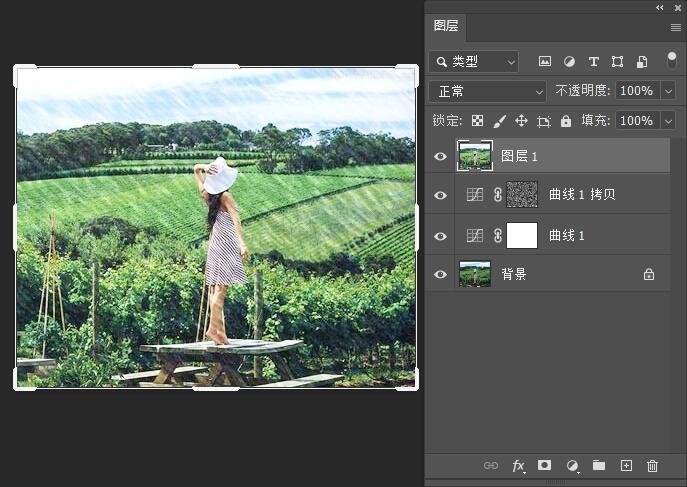Viewport: 687px width, 487px height.
Task: Switch to the 图层 panel tab
Action: tap(446, 25)
